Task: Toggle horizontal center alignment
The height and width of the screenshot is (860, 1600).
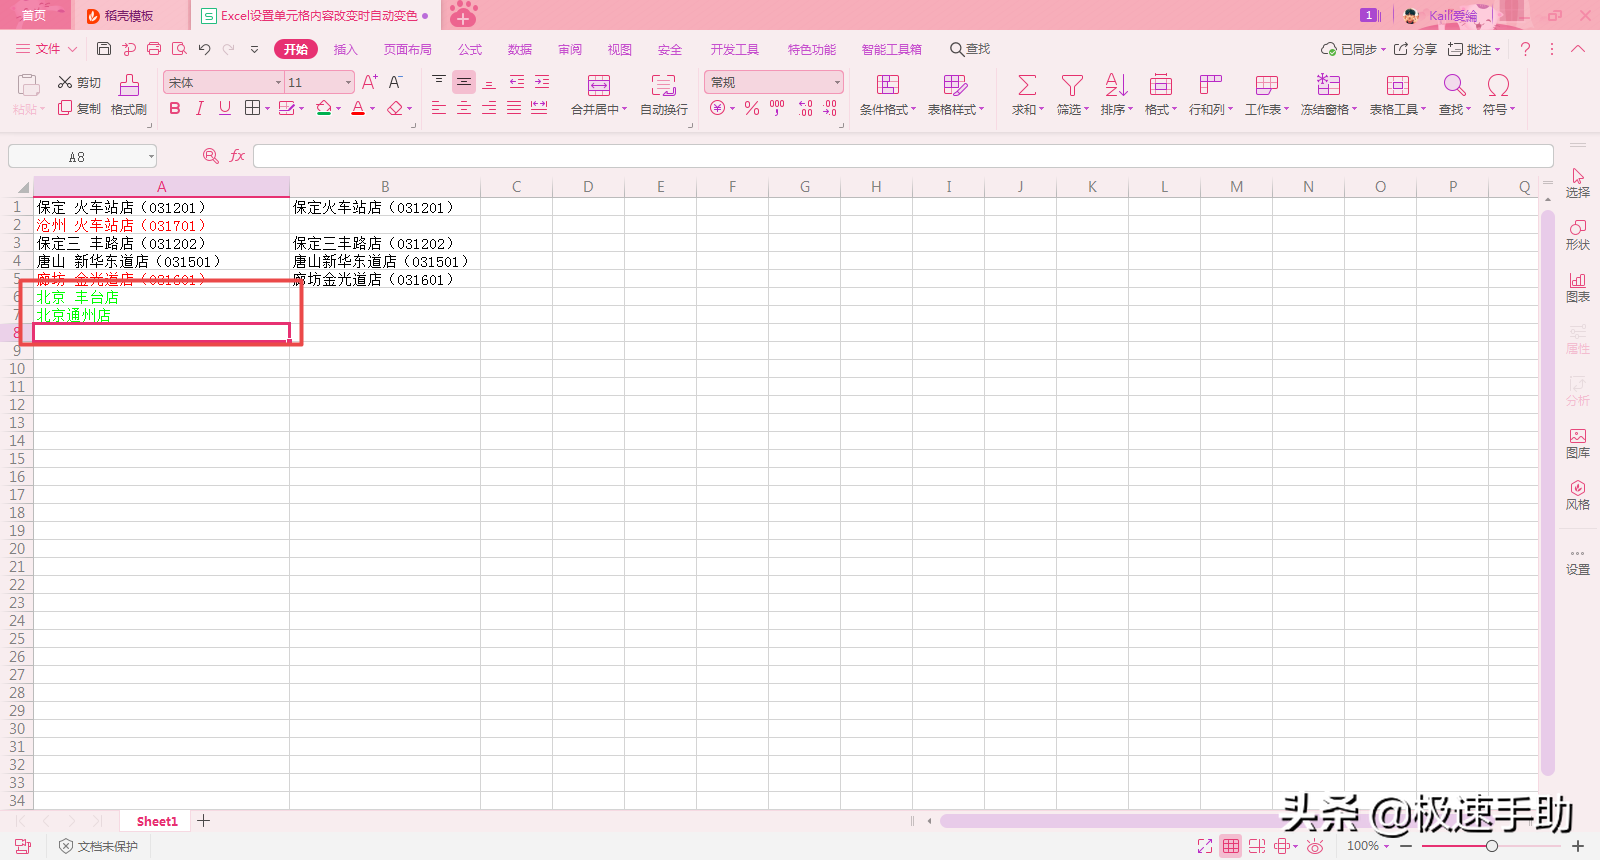Action: 464,108
